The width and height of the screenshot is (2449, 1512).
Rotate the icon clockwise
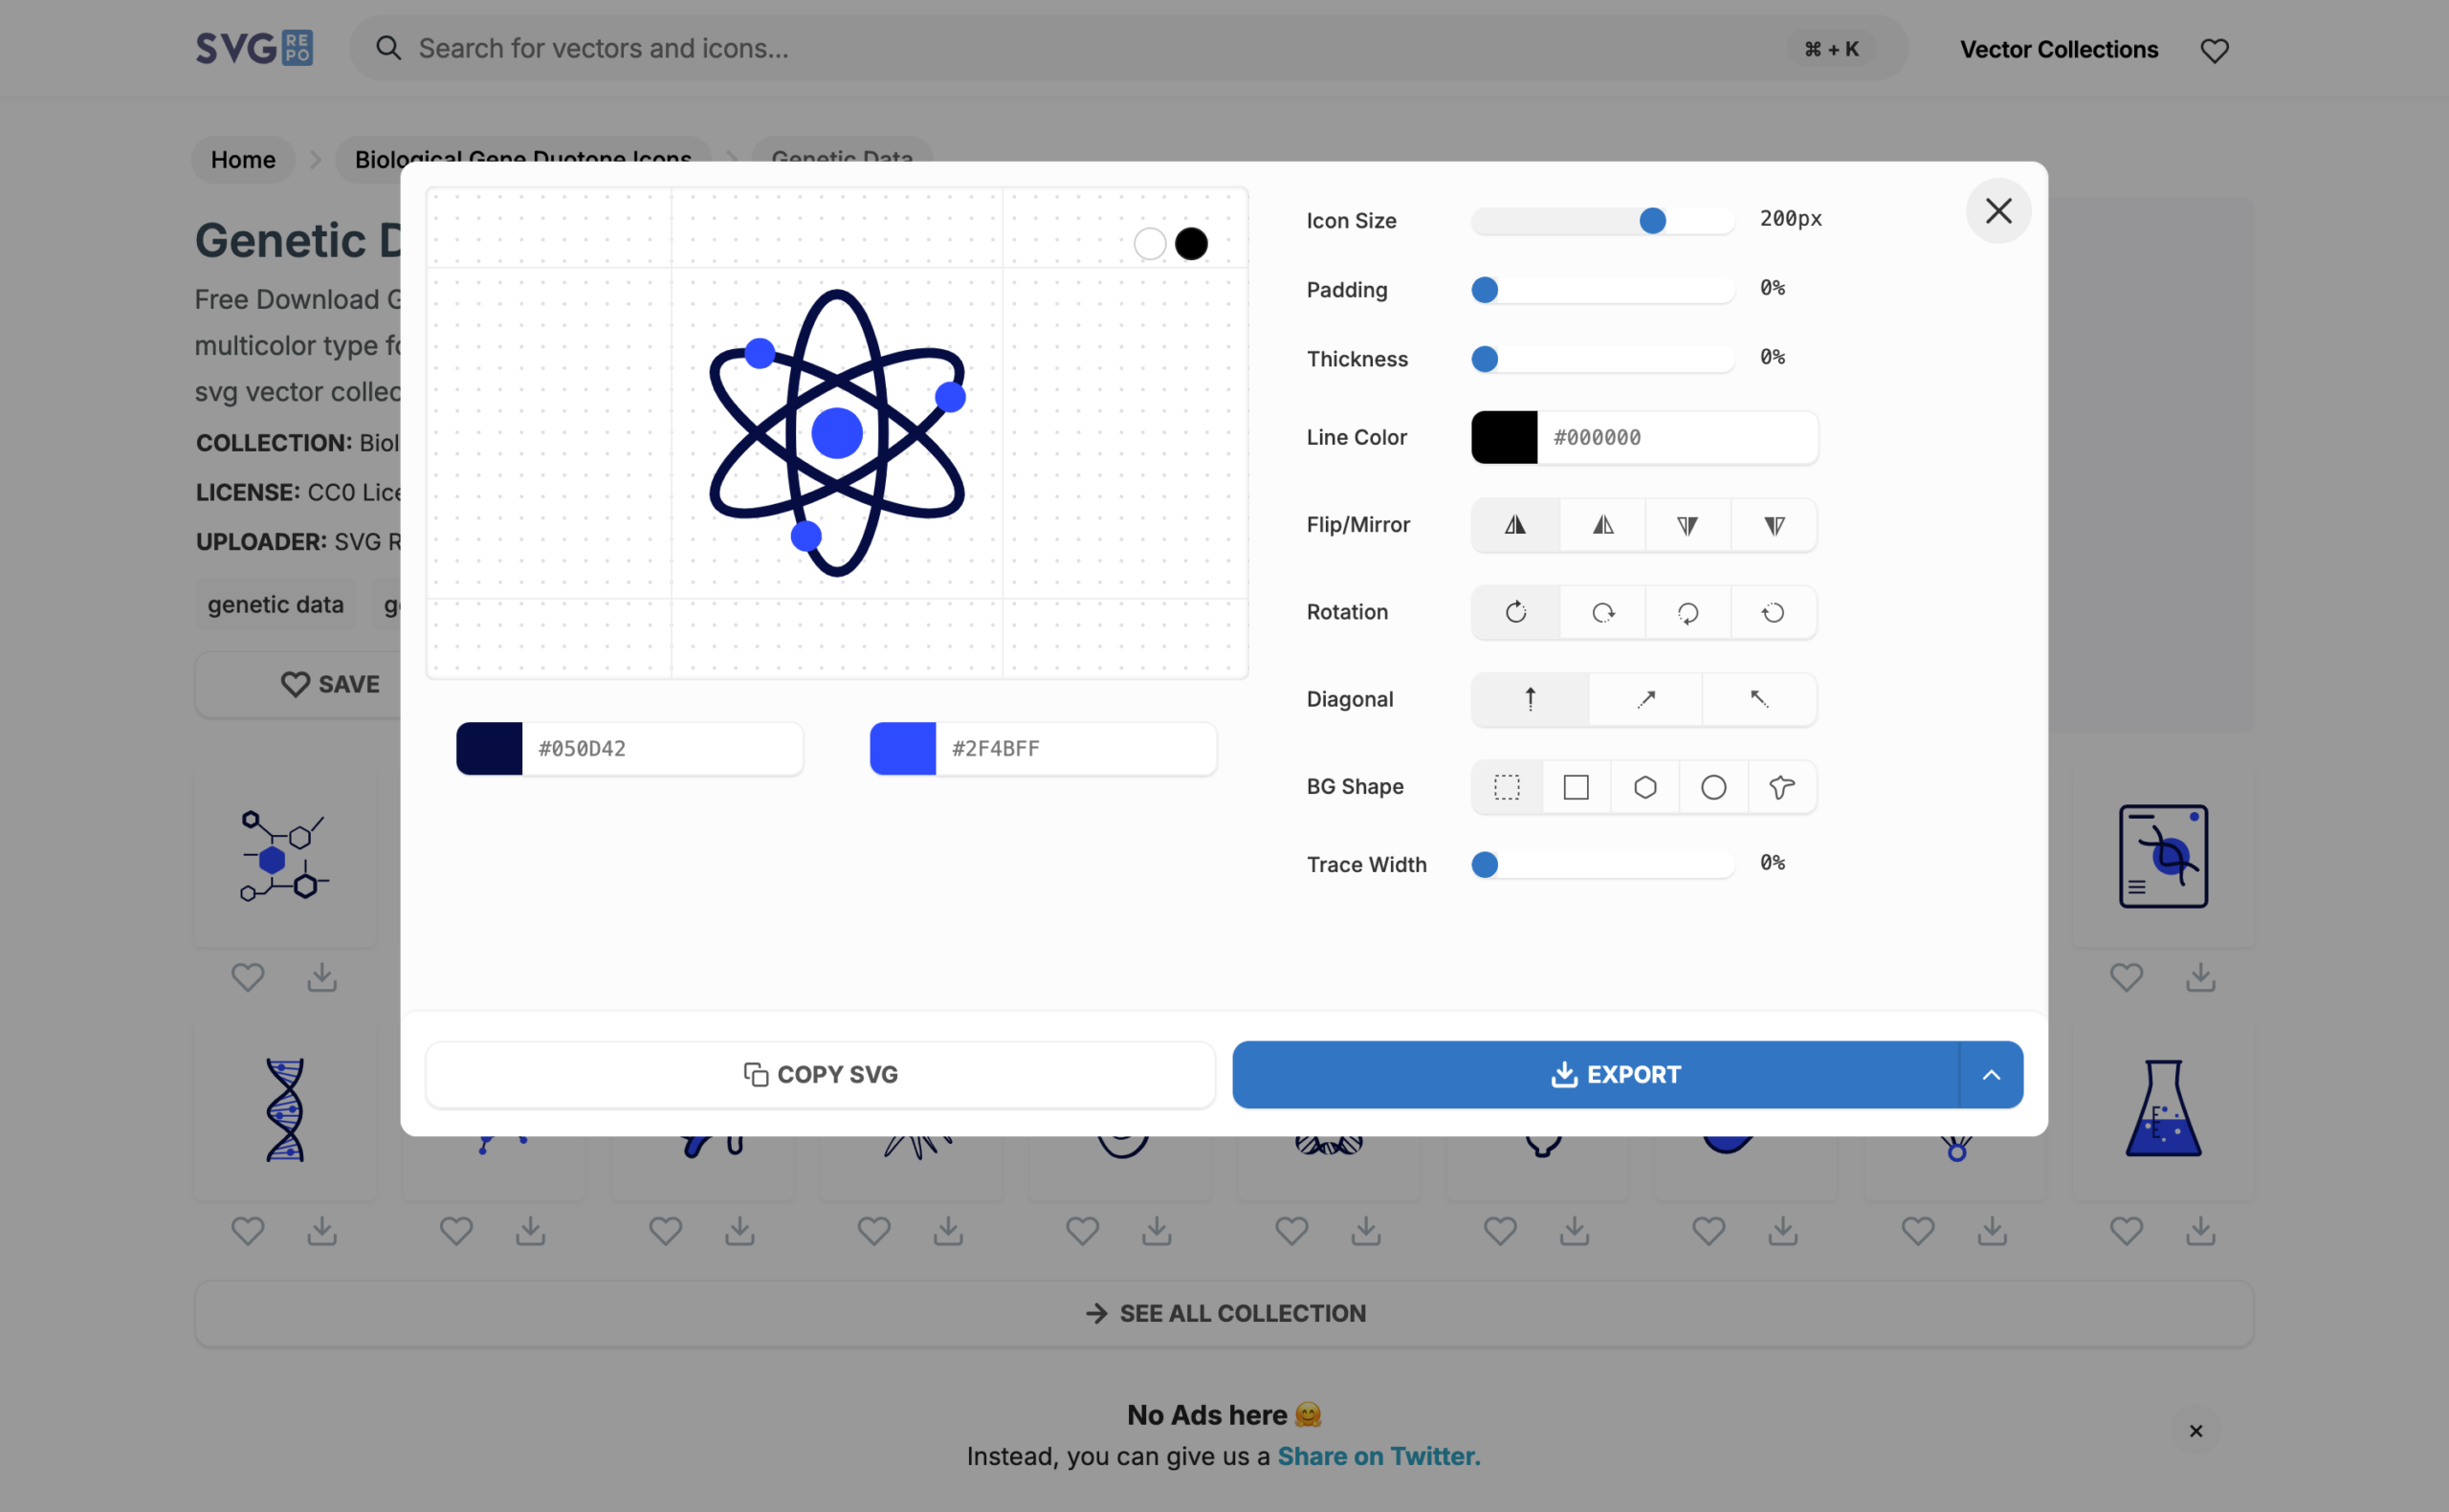(1601, 612)
